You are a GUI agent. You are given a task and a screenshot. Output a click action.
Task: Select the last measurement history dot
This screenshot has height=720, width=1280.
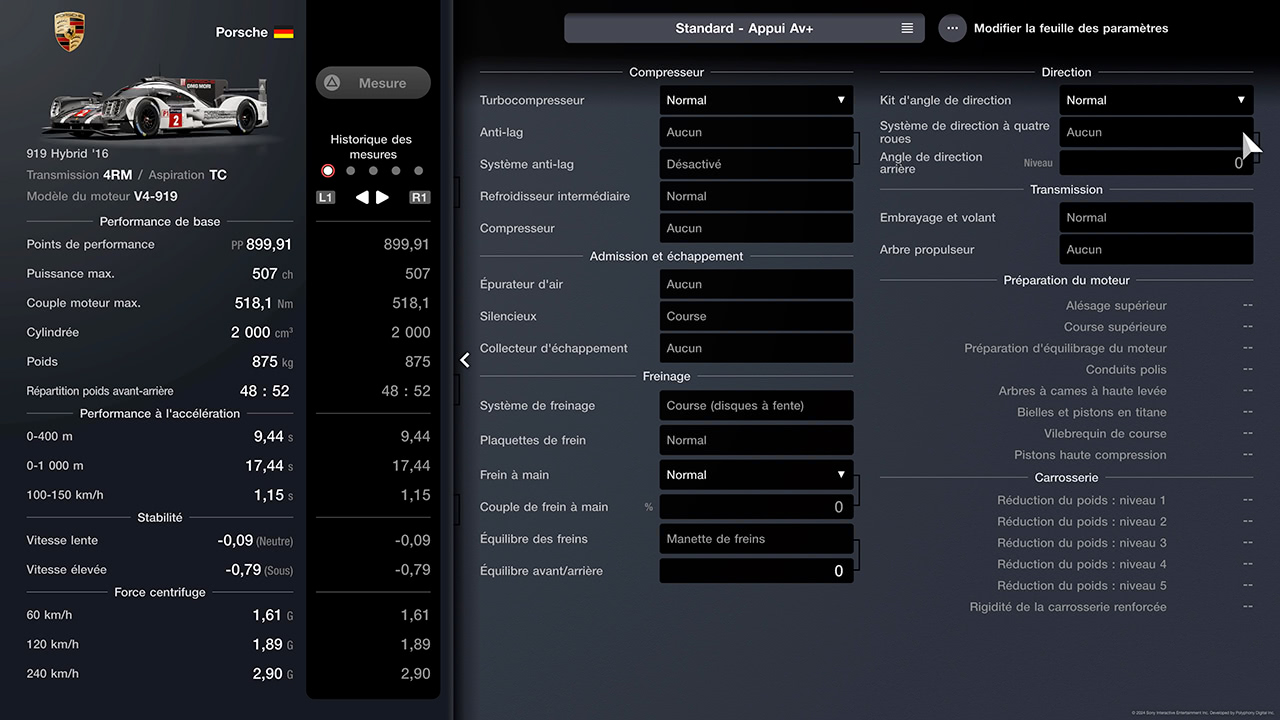coord(418,171)
